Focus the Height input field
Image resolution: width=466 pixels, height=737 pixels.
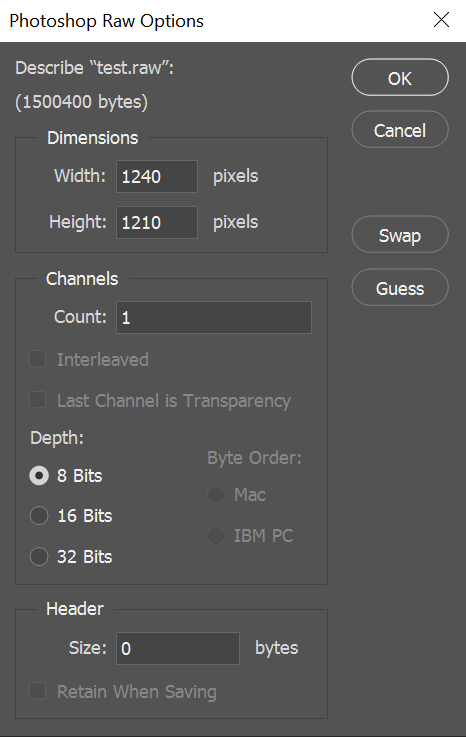157,222
